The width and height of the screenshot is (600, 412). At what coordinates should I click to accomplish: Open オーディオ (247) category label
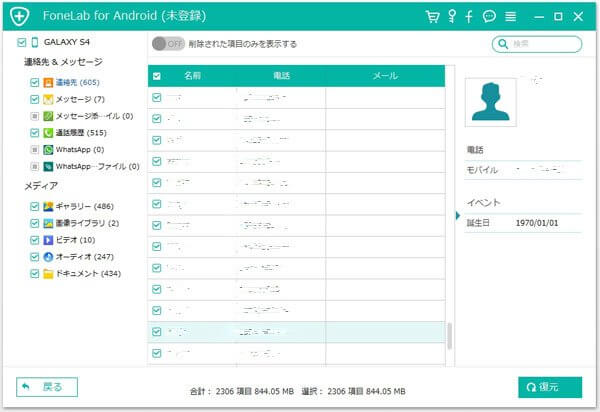[85, 257]
